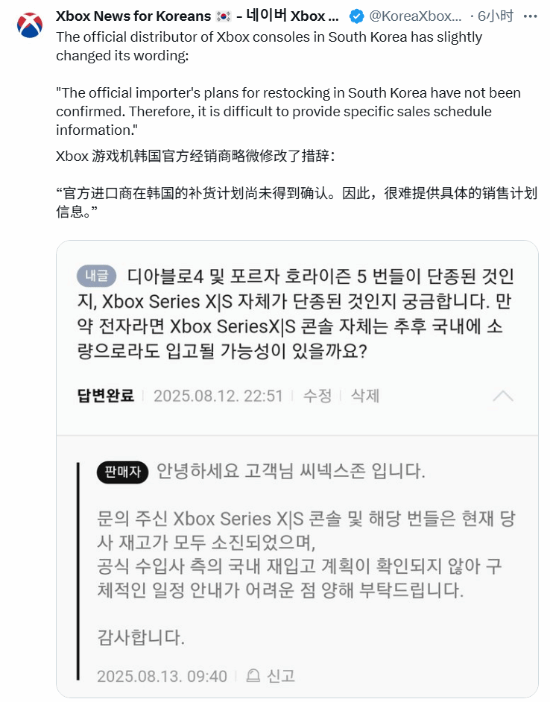This screenshot has height=702, width=550.
Task: Open the three-dot more options menu
Action: [x=530, y=17]
